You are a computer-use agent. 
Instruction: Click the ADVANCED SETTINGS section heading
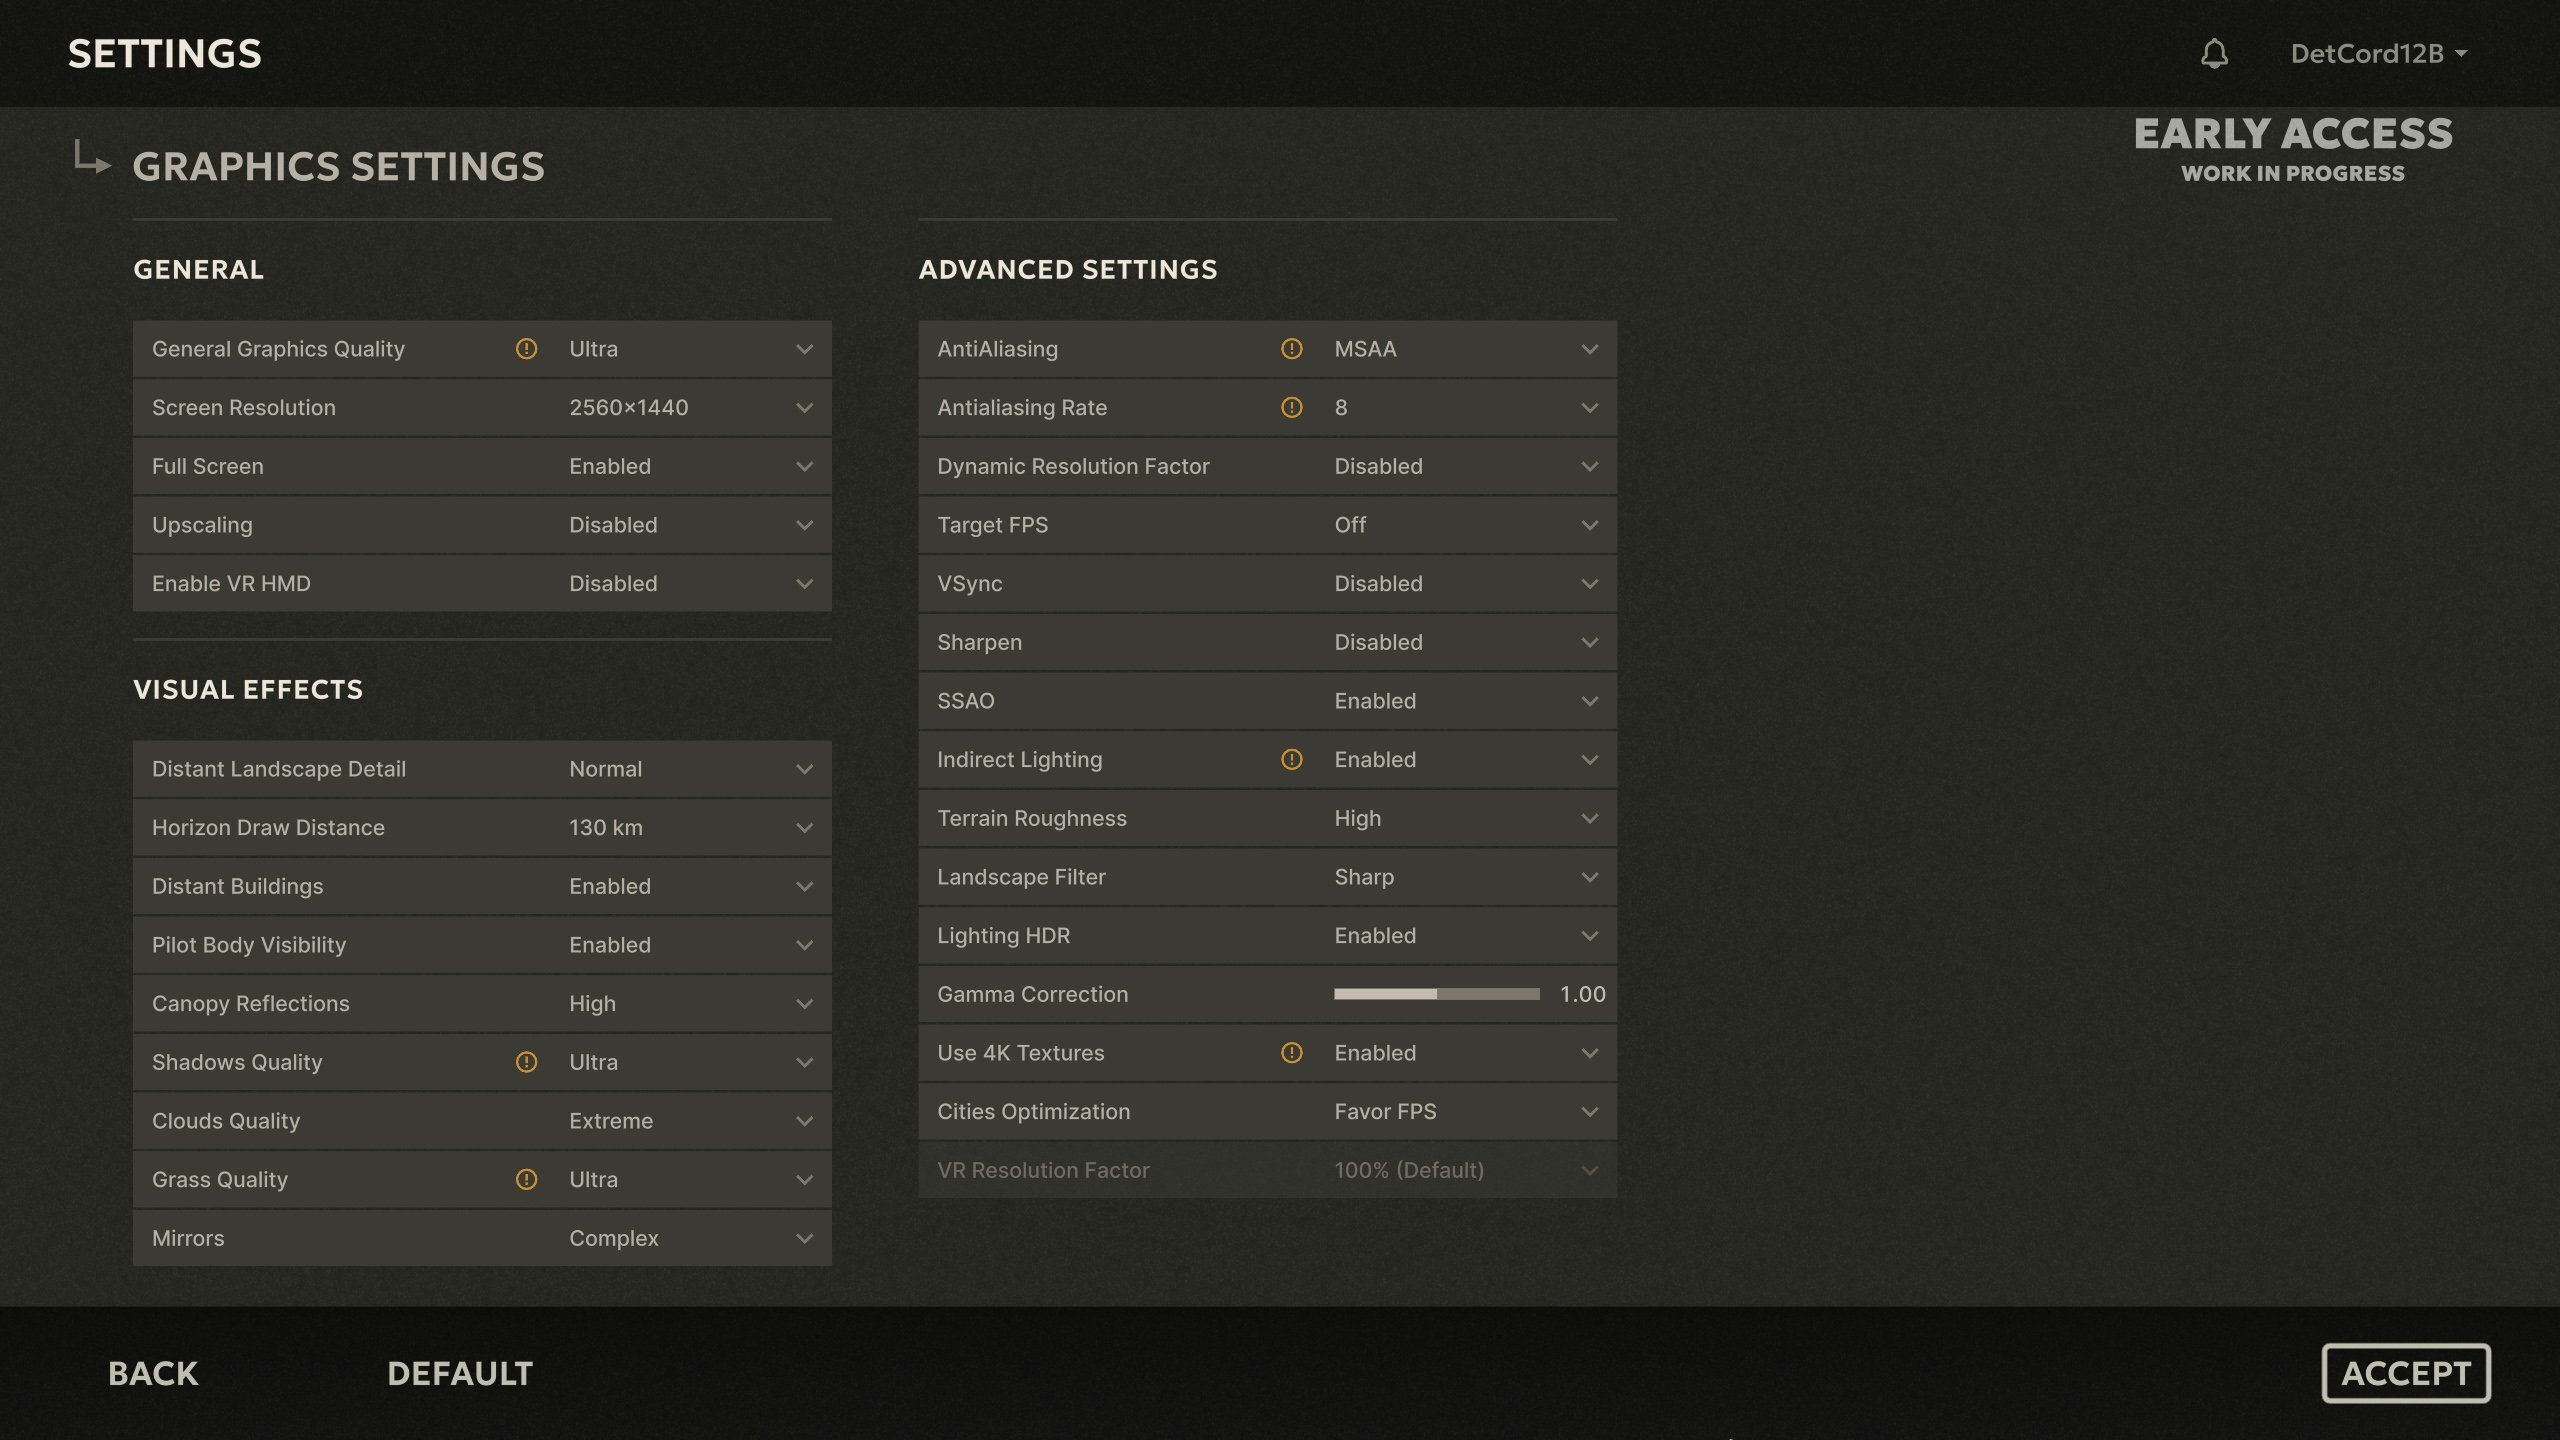1068,269
